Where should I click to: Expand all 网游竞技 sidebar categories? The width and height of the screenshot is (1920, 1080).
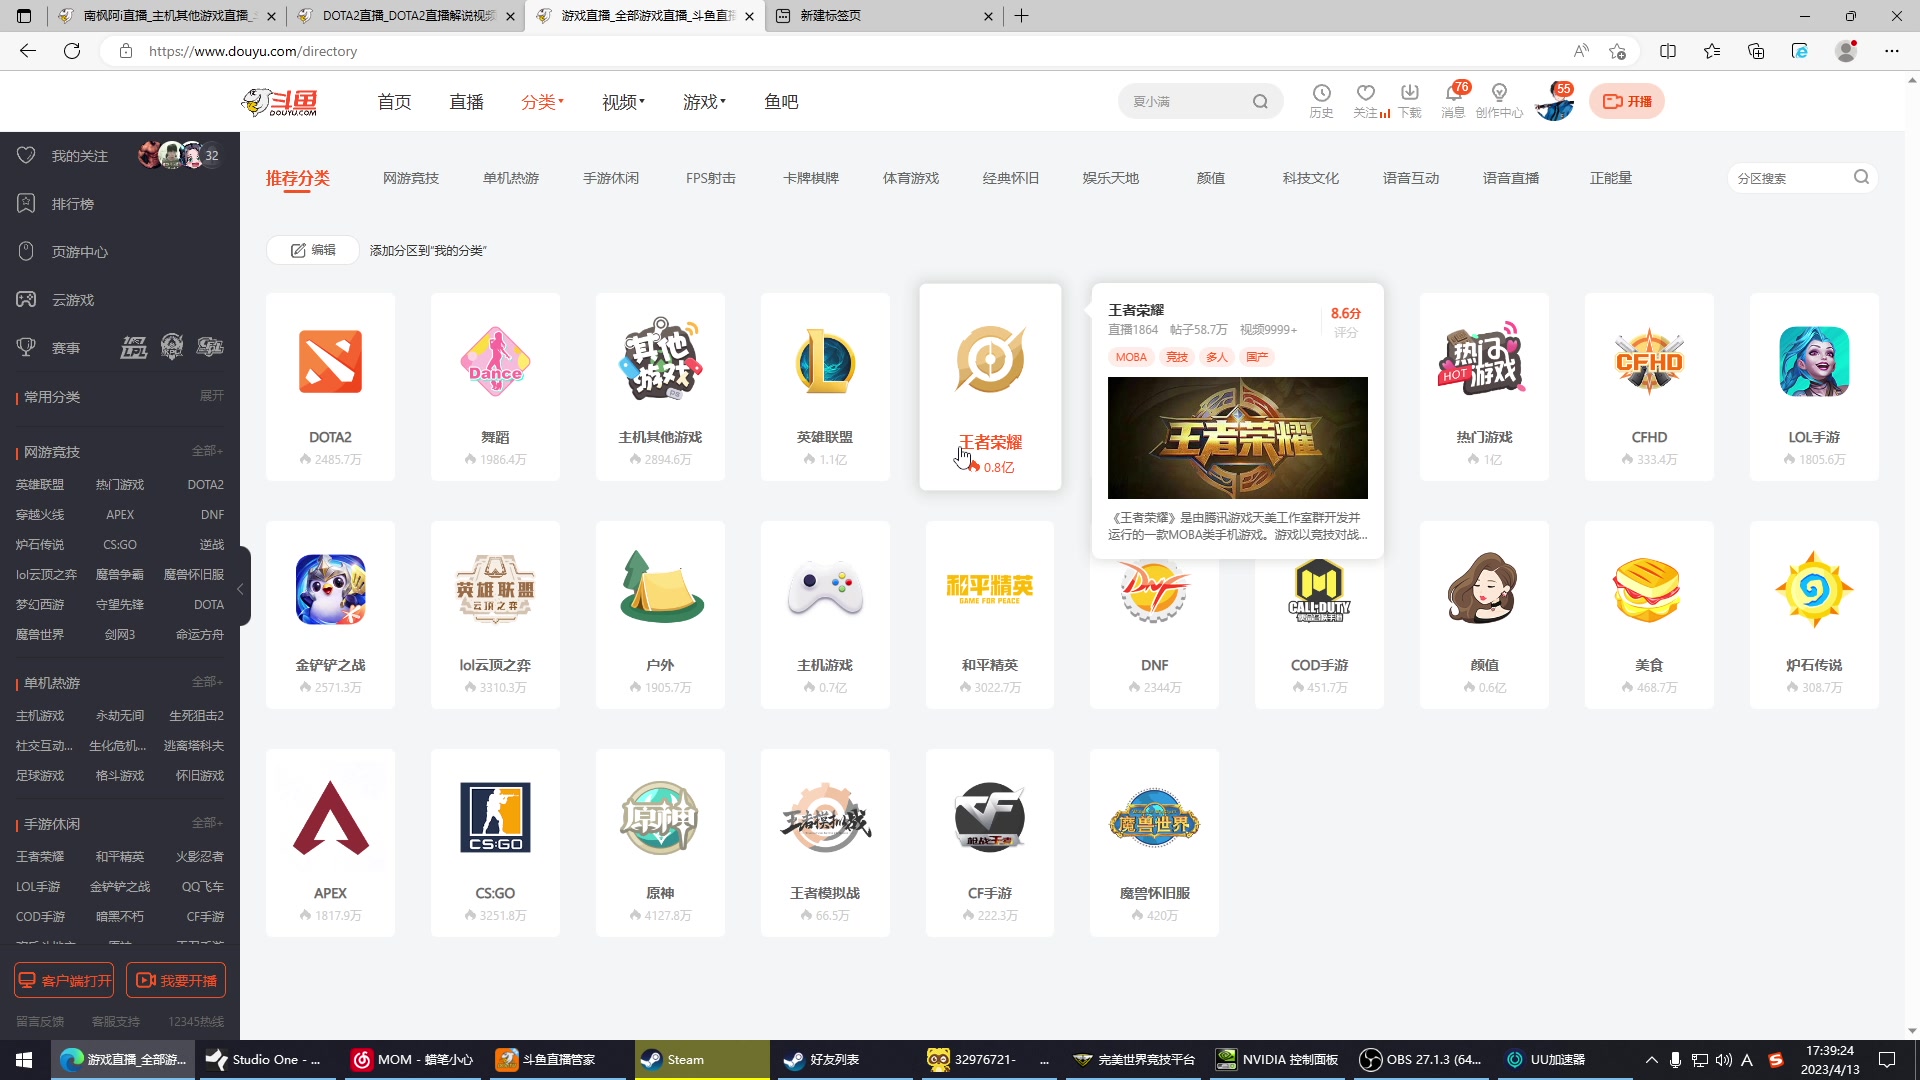click(x=208, y=451)
